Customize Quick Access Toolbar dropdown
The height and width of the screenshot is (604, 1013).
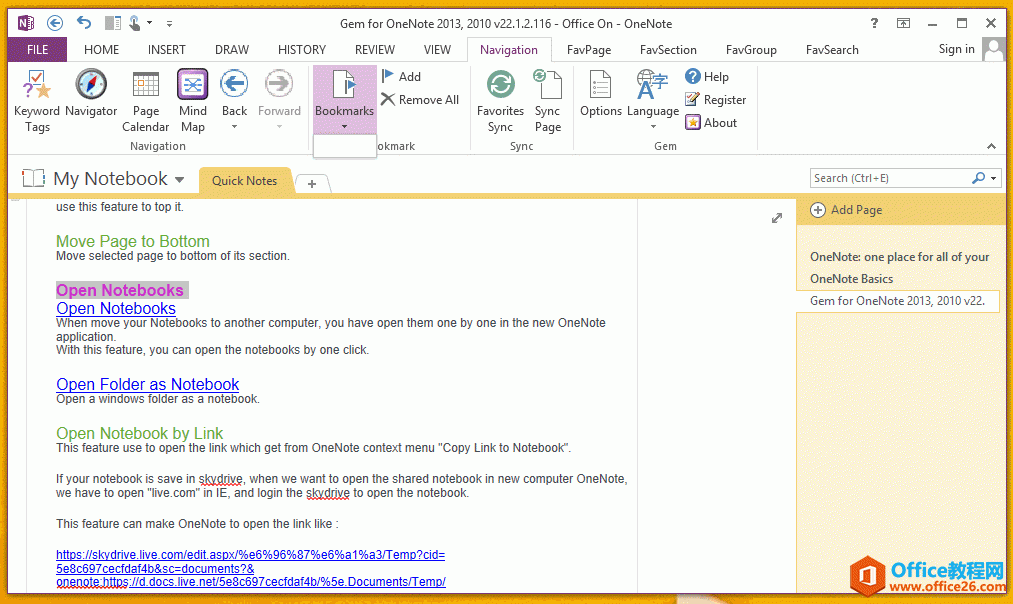169,24
